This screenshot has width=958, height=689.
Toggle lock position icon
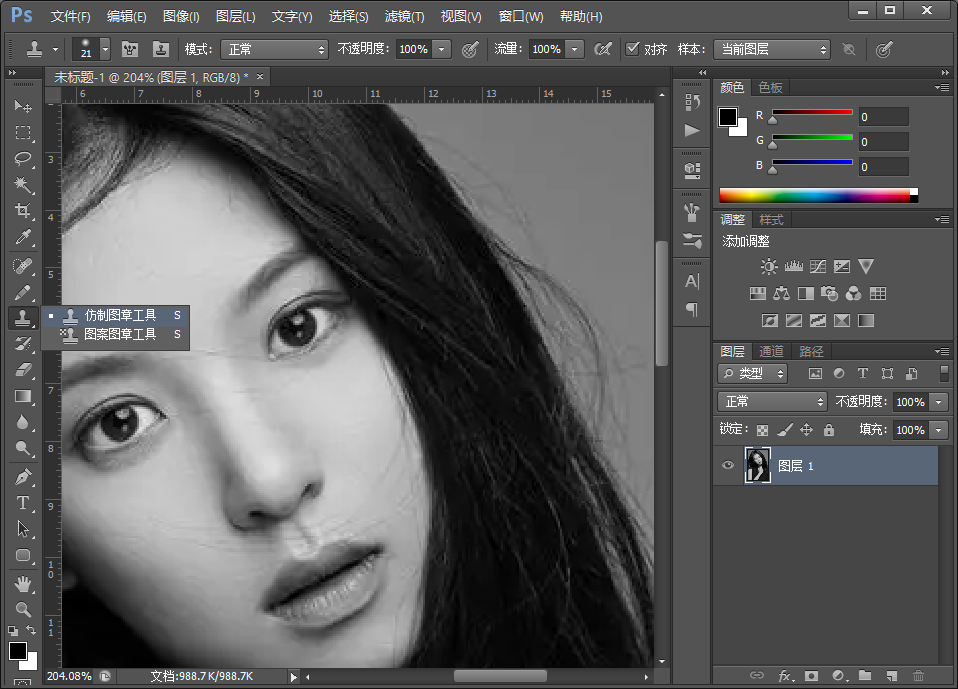click(806, 430)
